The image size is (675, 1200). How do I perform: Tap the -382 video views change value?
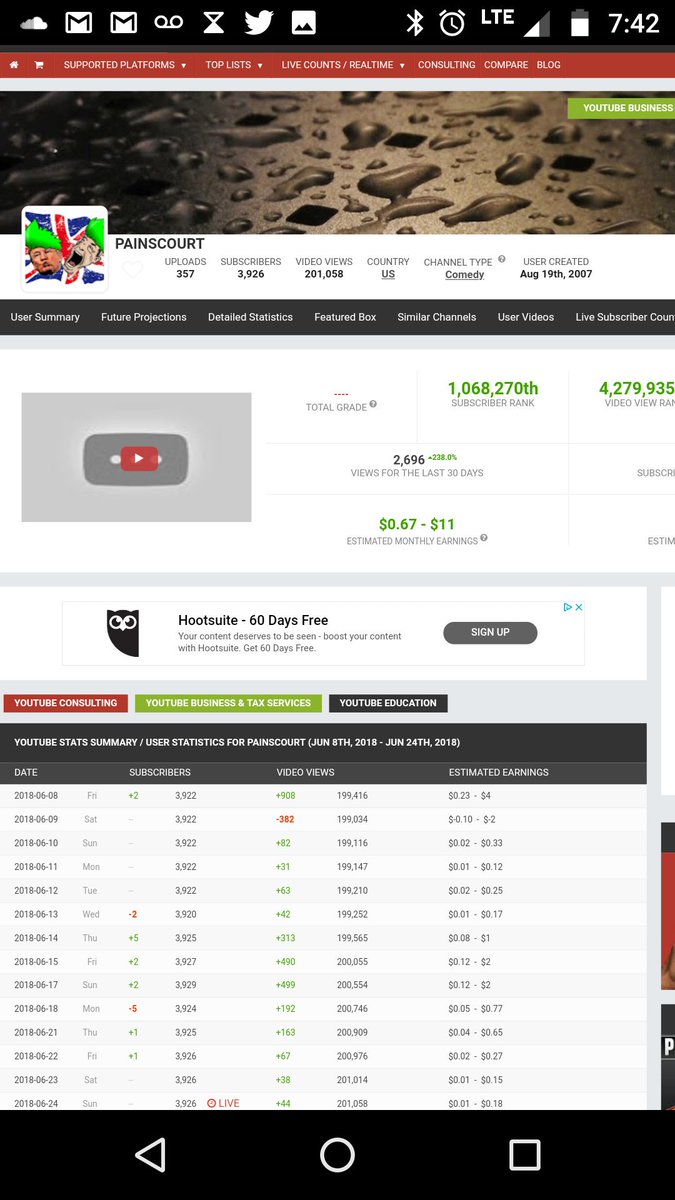[285, 819]
